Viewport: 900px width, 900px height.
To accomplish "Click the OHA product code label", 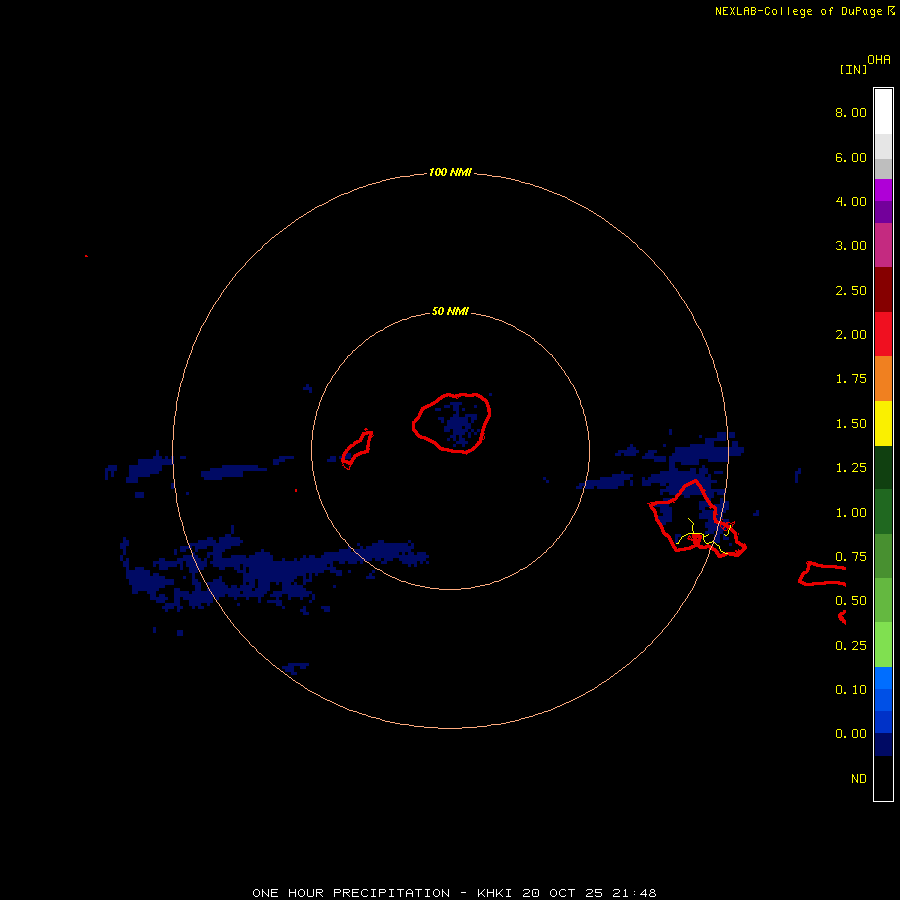I will (x=879, y=60).
